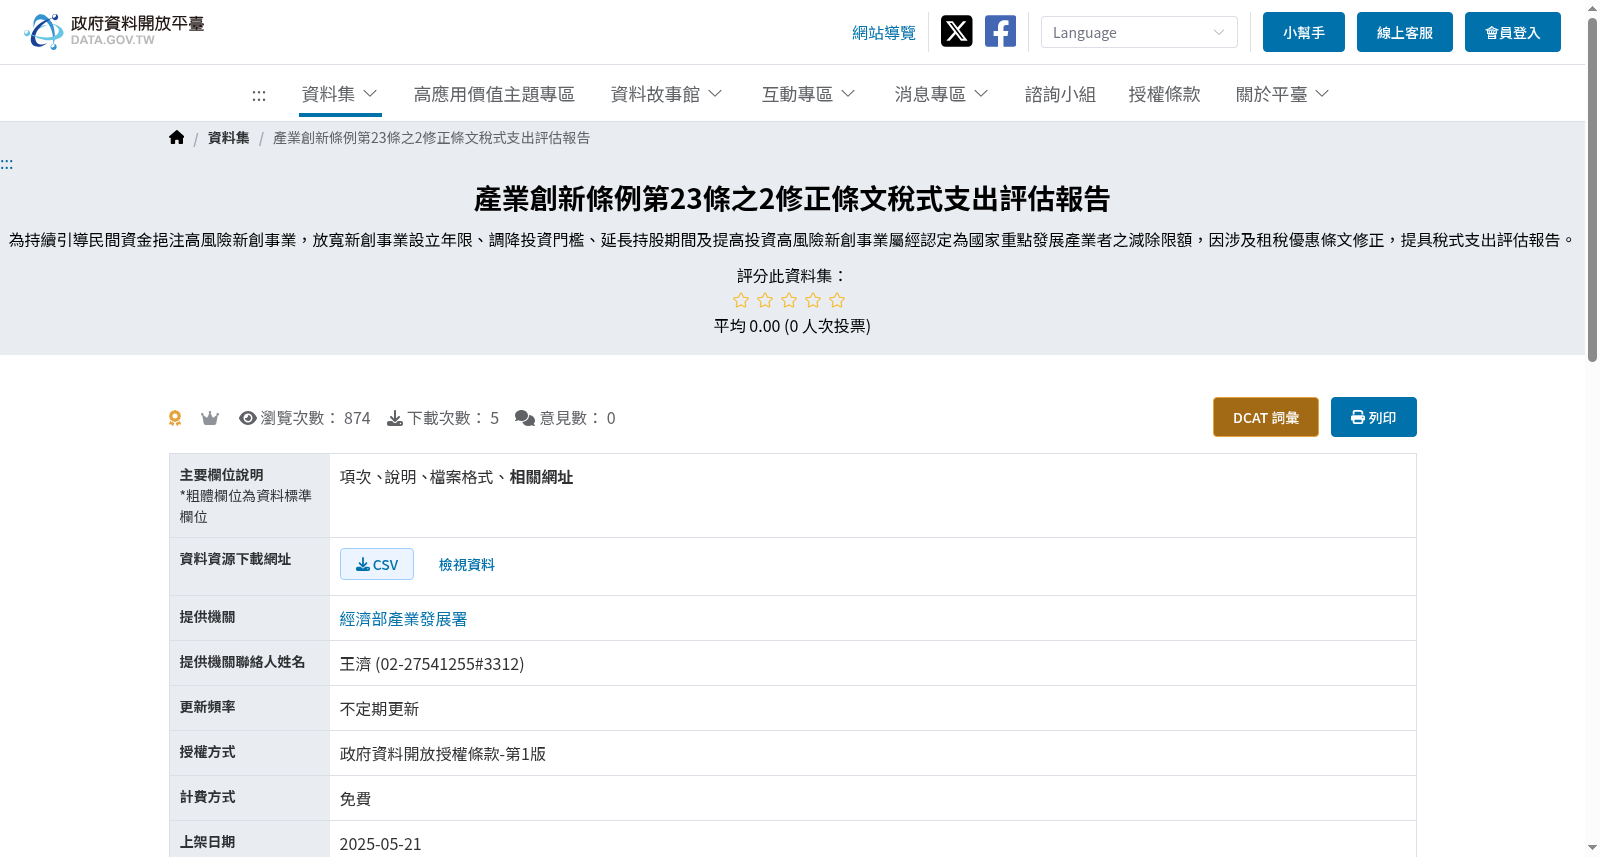This screenshot has width=1600, height=857.
Task: Click the 列印 print button
Action: click(1374, 417)
